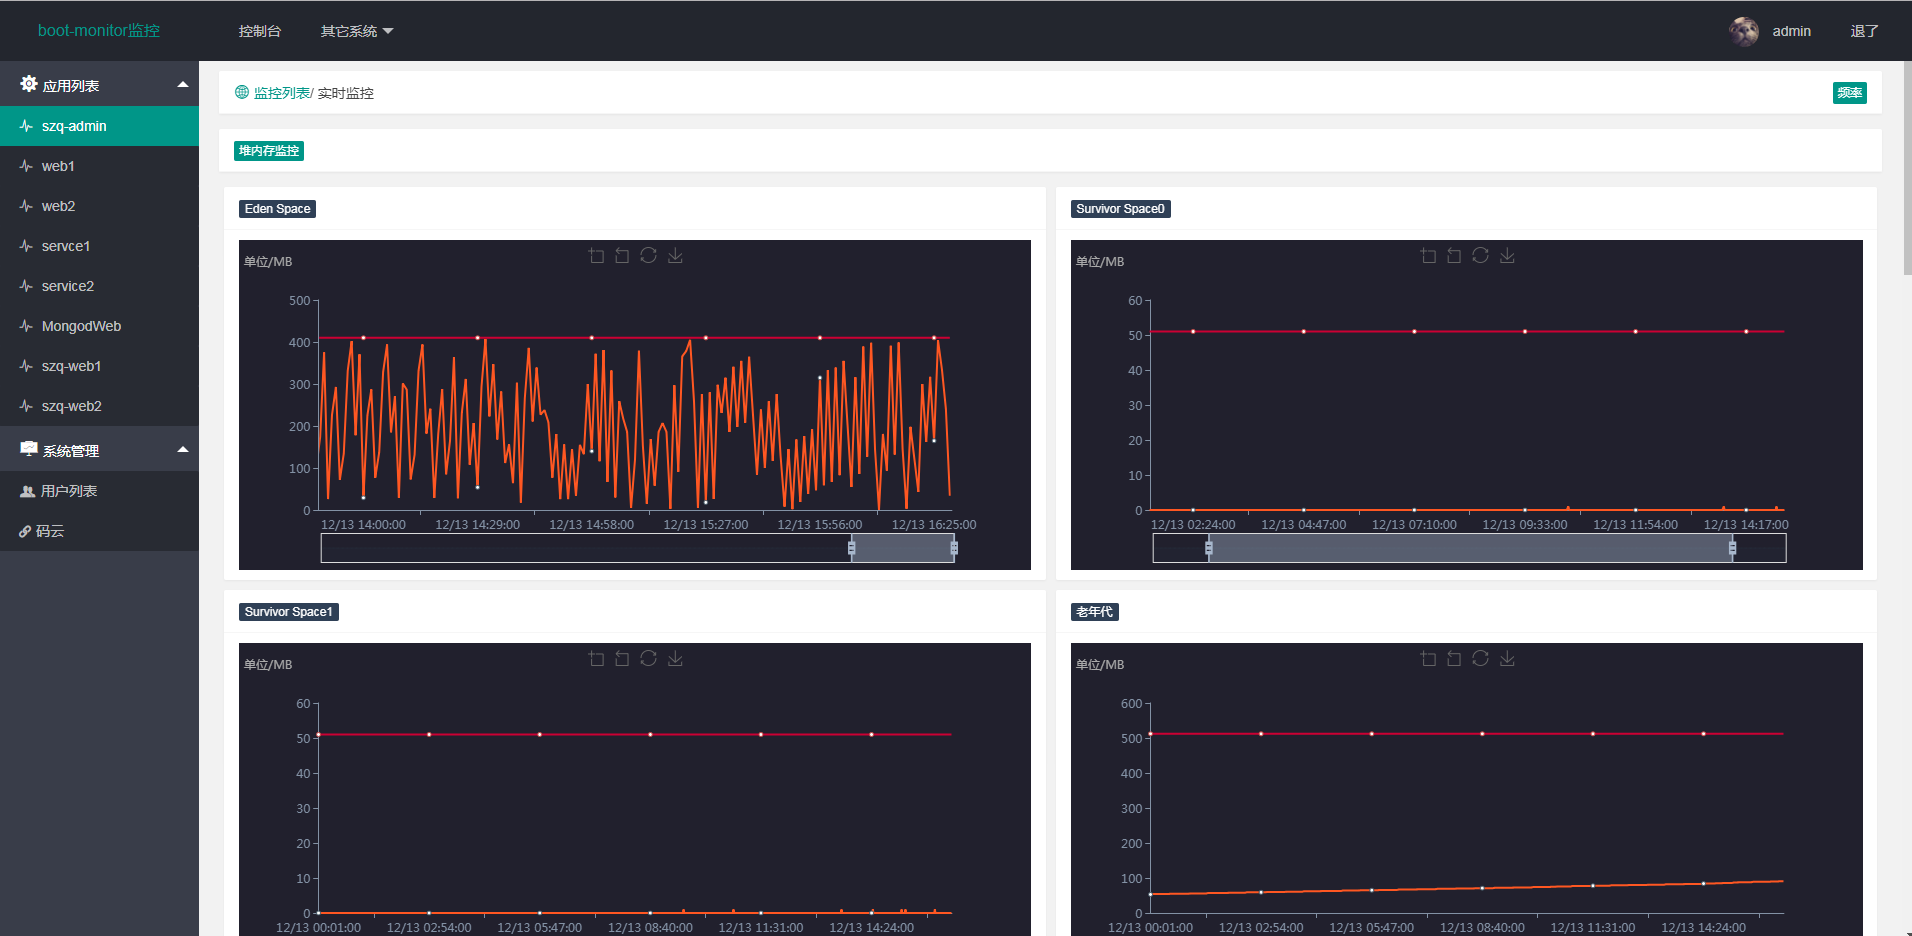Collapse the 系统管理 sidebar section
This screenshot has width=1912, height=936.
point(99,450)
